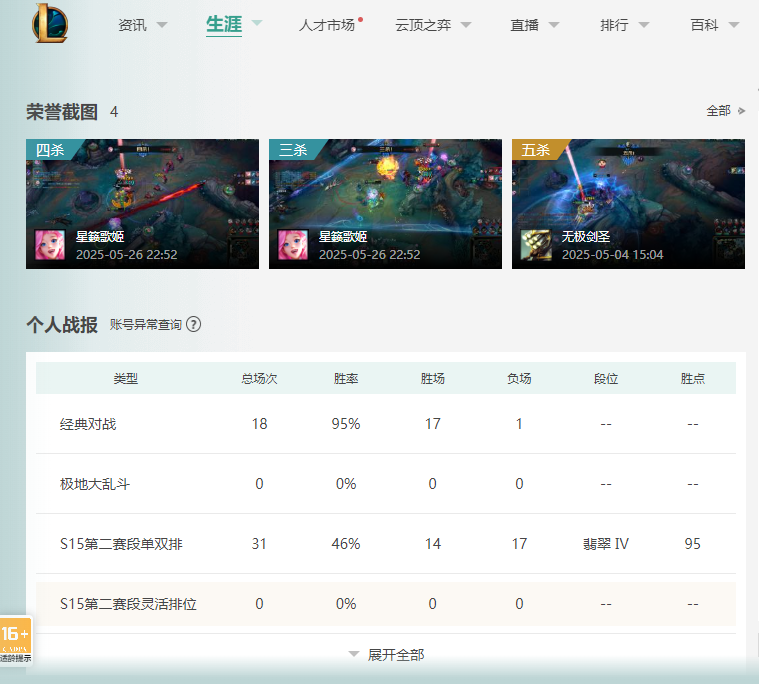Expand the 百科 dropdown arrow
The height and width of the screenshot is (684, 759).
point(734,25)
